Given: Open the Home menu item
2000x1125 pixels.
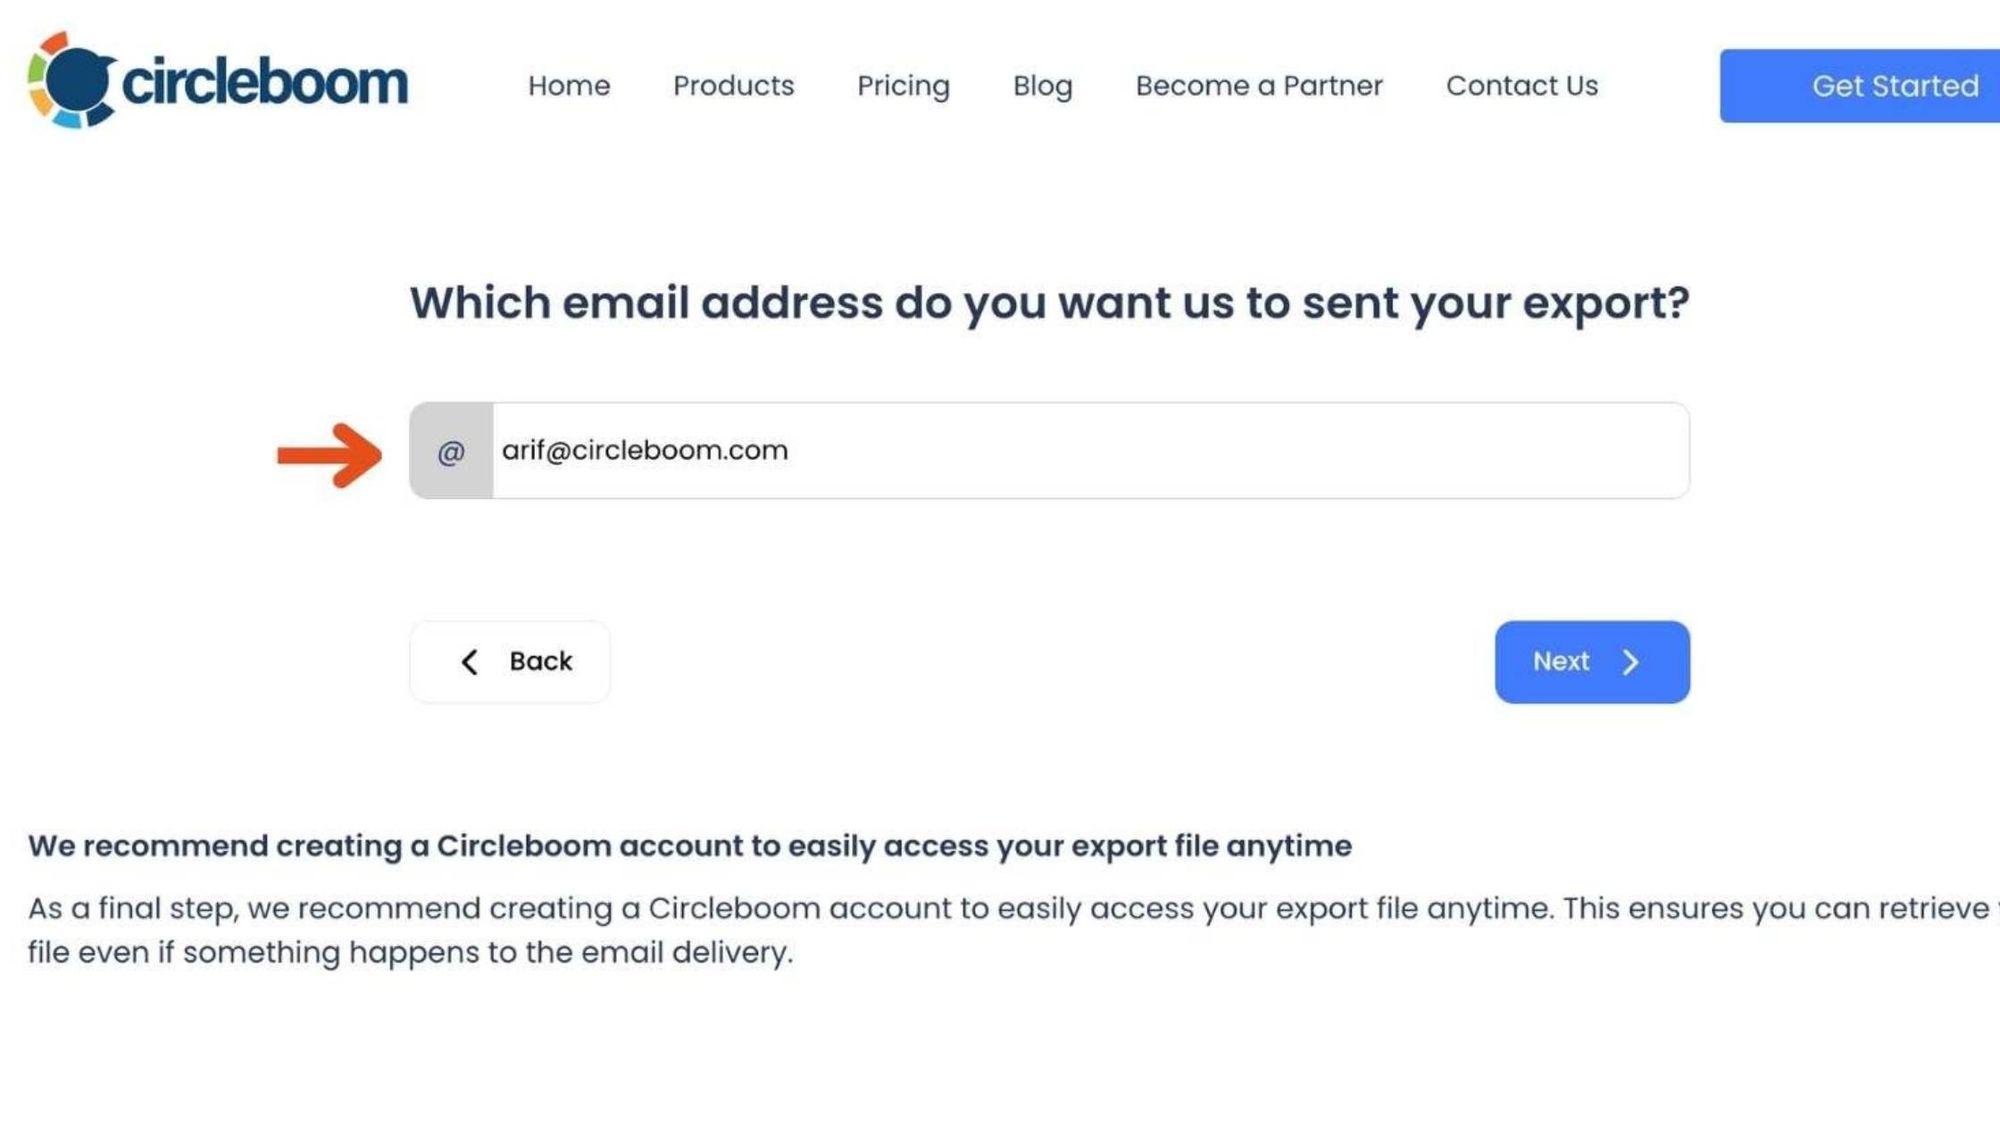Looking at the screenshot, I should point(569,85).
